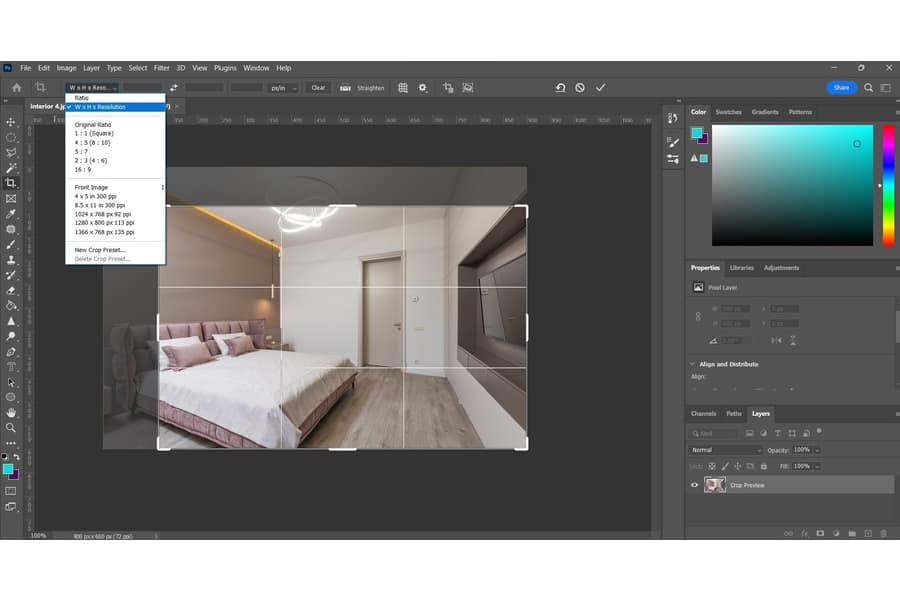Click the Crop Preview layer thumbnail
Screen dimensions: 900x600
715,485
